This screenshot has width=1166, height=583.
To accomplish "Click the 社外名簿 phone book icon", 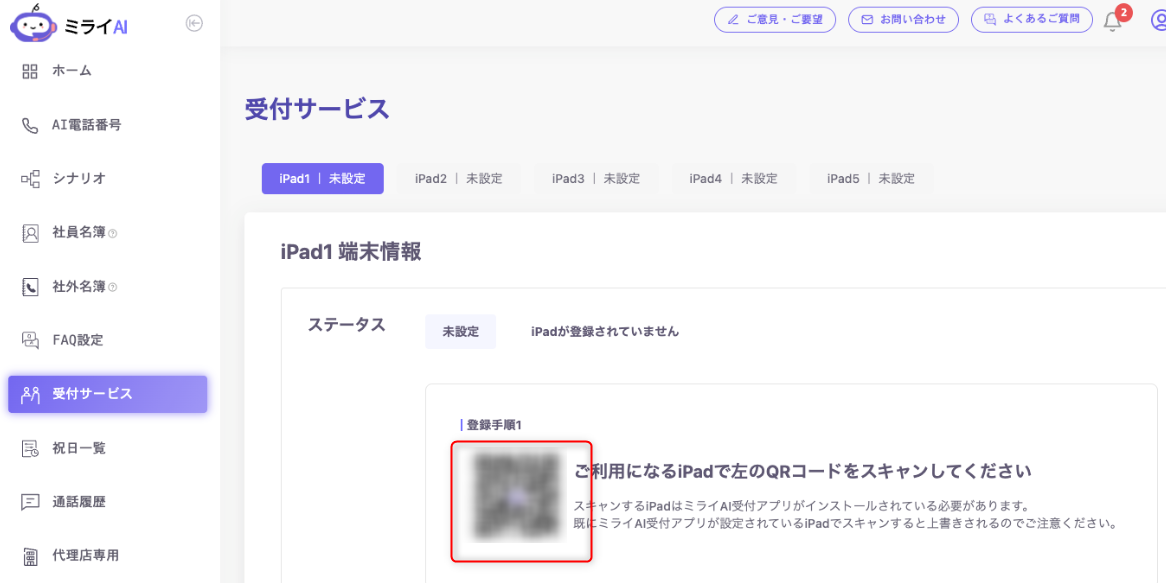I will (30, 287).
